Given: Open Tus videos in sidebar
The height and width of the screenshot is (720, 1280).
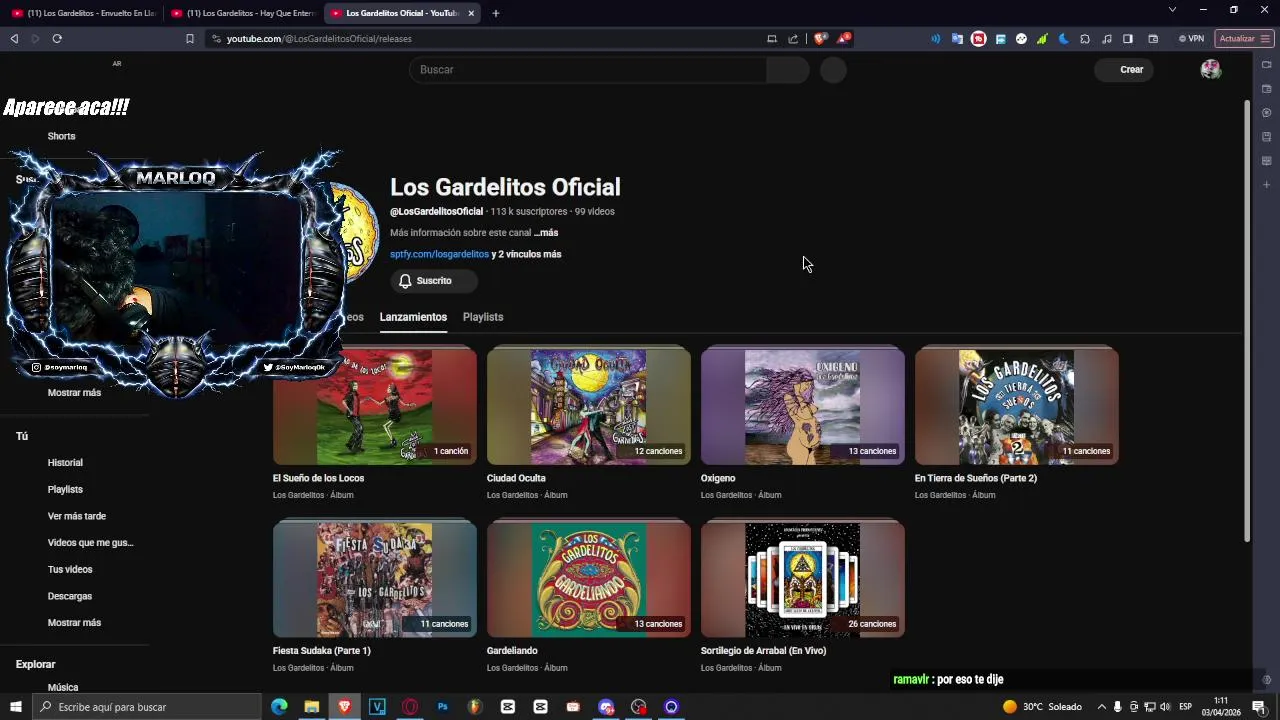Looking at the screenshot, I should [x=70, y=570].
